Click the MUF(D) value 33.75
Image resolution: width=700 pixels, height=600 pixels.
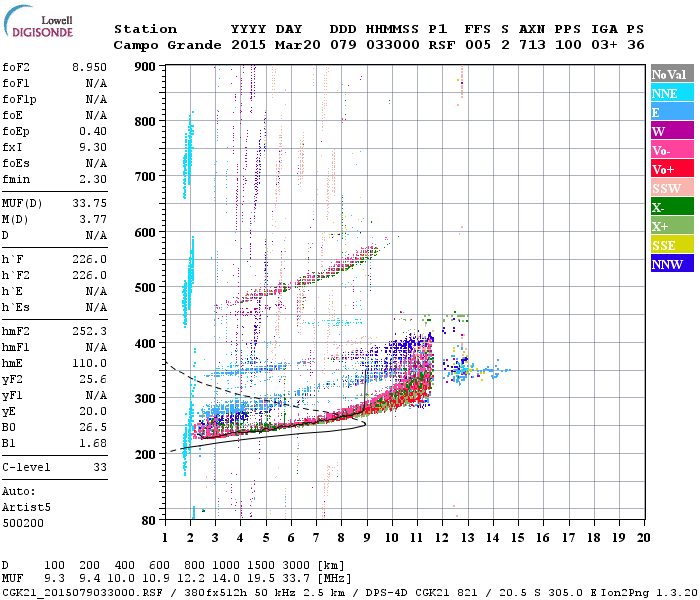[x=89, y=204]
